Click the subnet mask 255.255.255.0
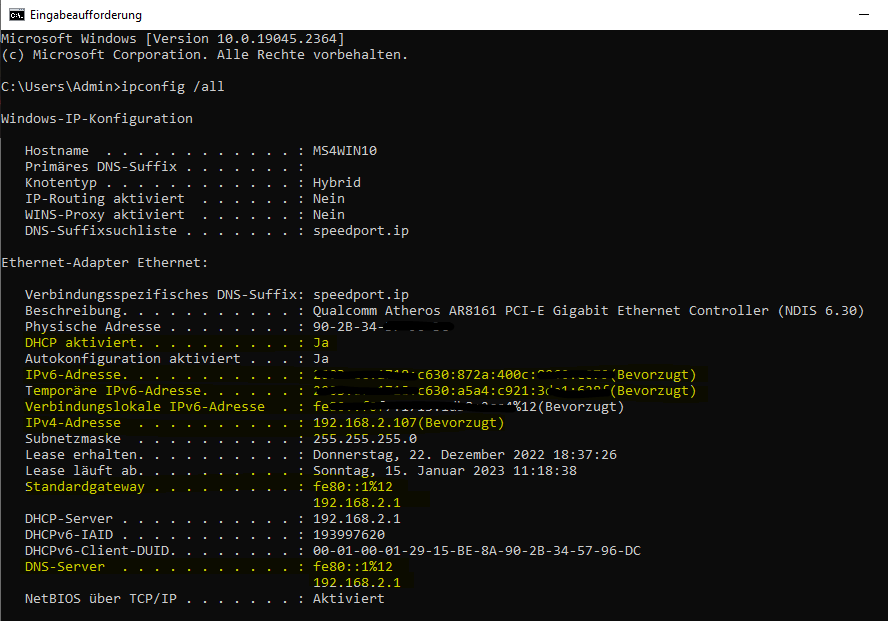 point(365,439)
